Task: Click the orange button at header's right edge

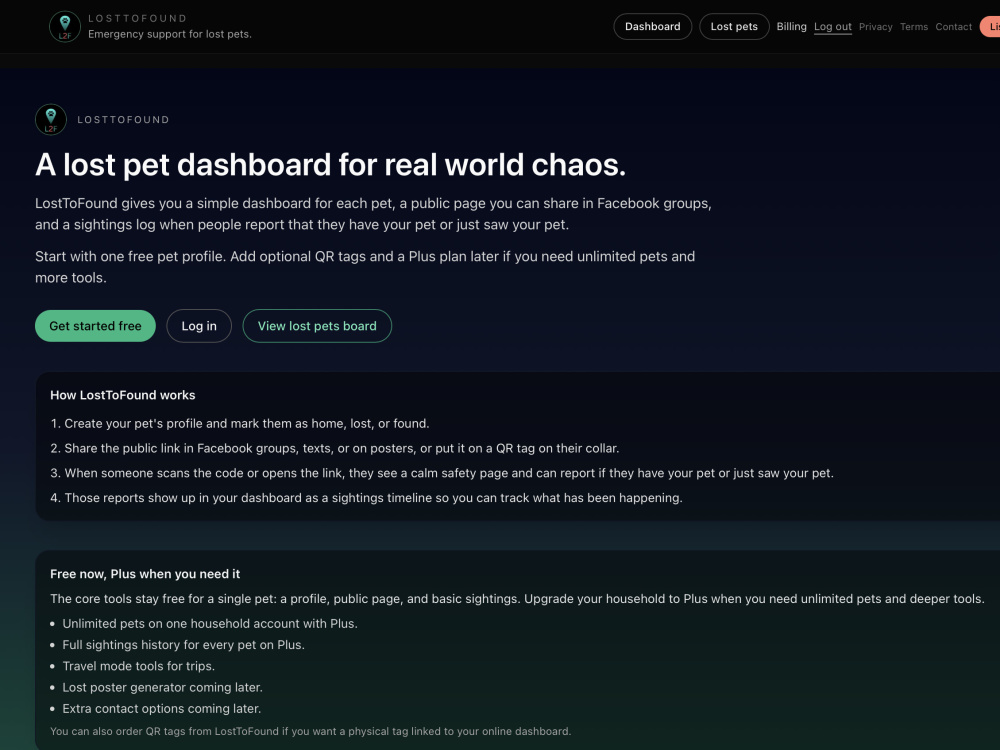Action: 990,27
